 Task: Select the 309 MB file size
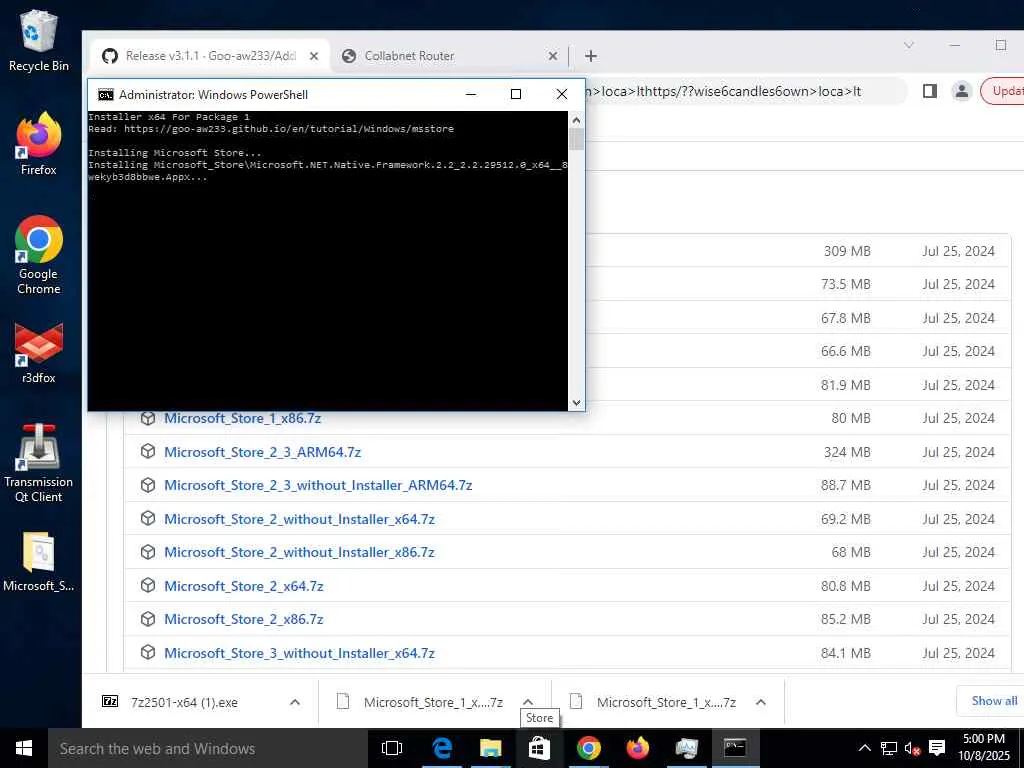point(847,251)
